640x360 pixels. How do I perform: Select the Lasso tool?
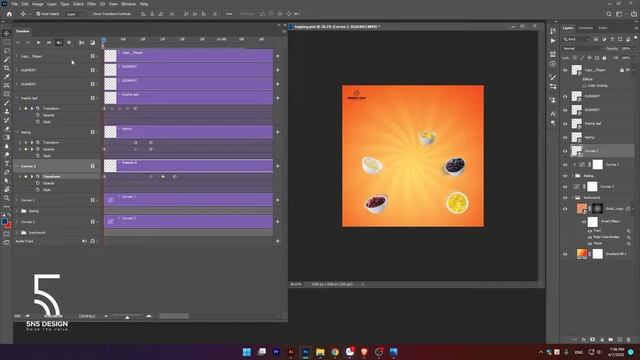(x=7, y=51)
